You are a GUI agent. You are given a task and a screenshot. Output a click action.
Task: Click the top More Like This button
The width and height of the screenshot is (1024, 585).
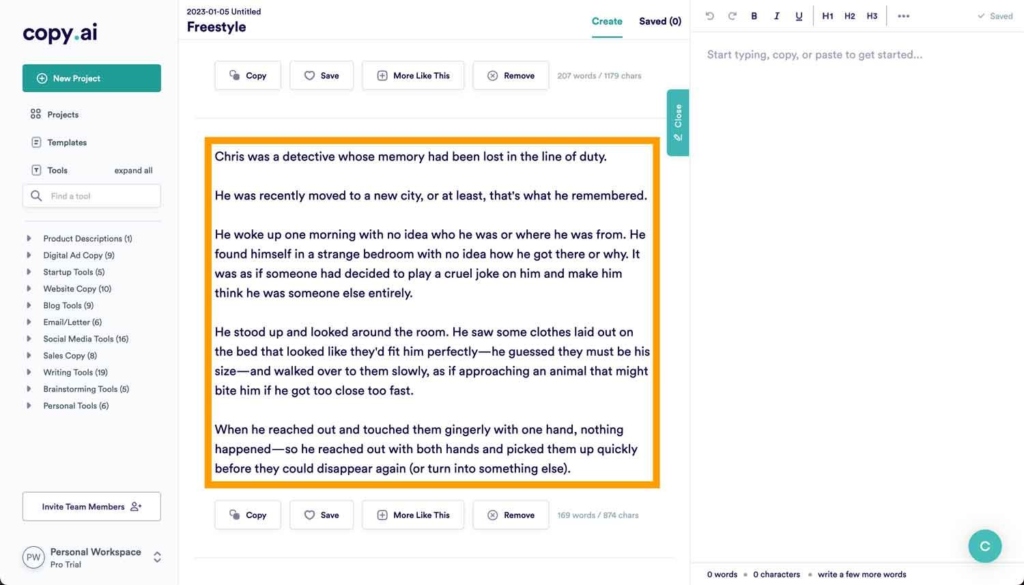pyautogui.click(x=412, y=76)
